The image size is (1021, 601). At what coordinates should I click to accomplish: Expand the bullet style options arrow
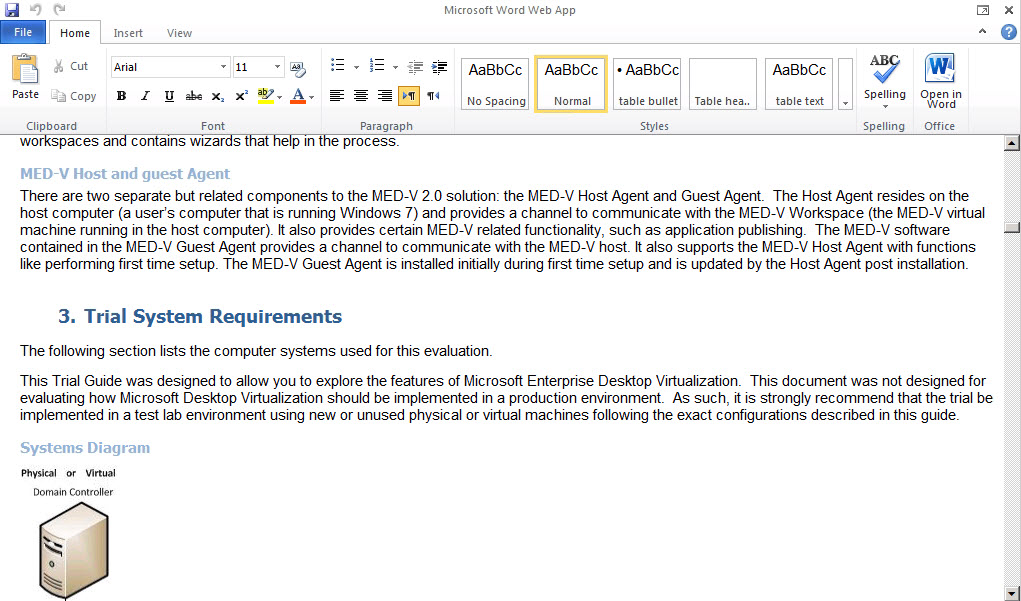tap(356, 67)
